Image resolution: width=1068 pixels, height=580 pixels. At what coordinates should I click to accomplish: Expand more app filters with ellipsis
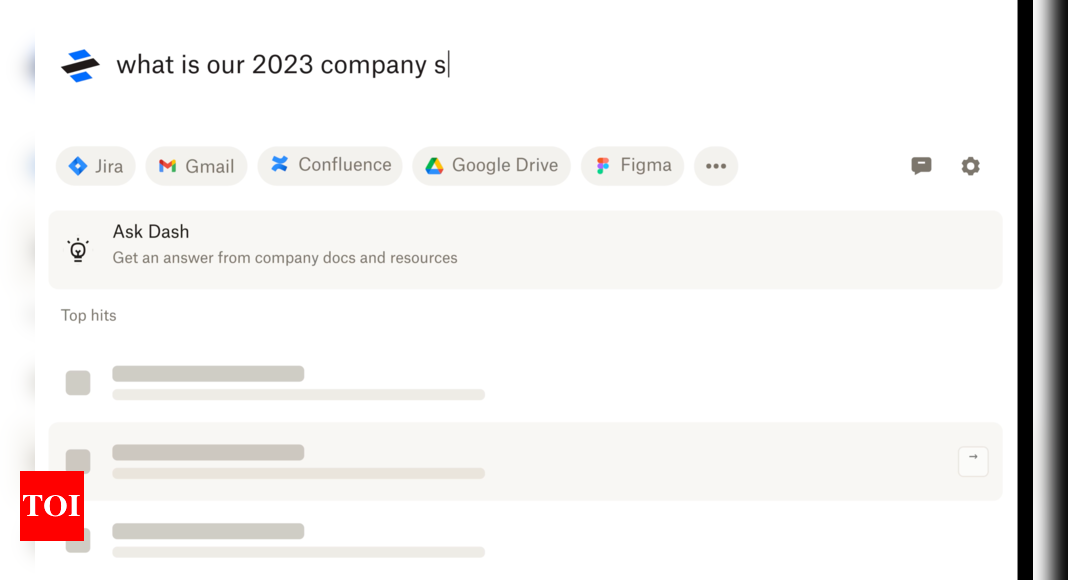[716, 166]
